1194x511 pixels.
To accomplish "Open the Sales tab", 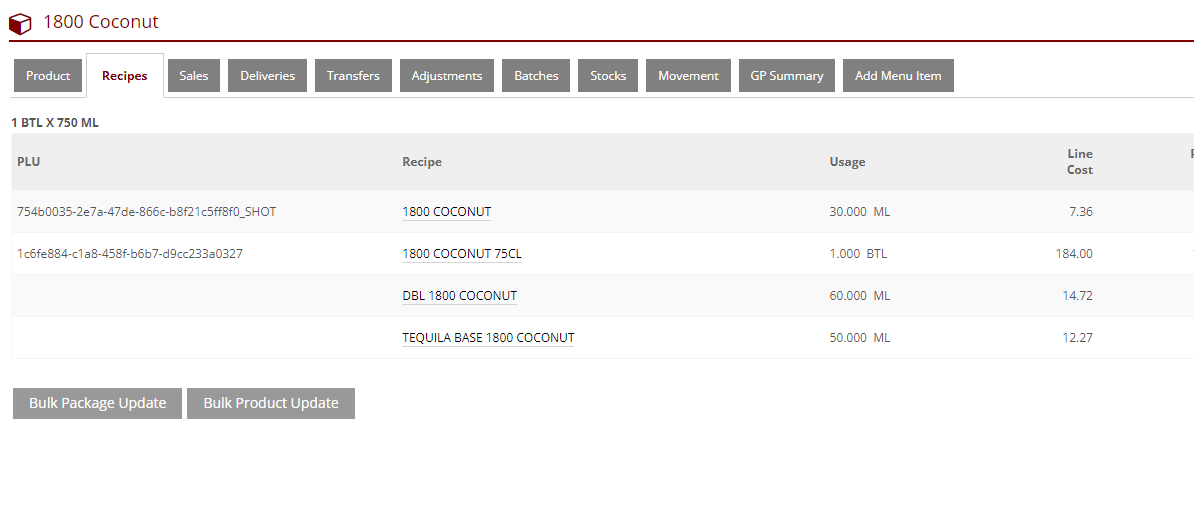I will (x=194, y=76).
